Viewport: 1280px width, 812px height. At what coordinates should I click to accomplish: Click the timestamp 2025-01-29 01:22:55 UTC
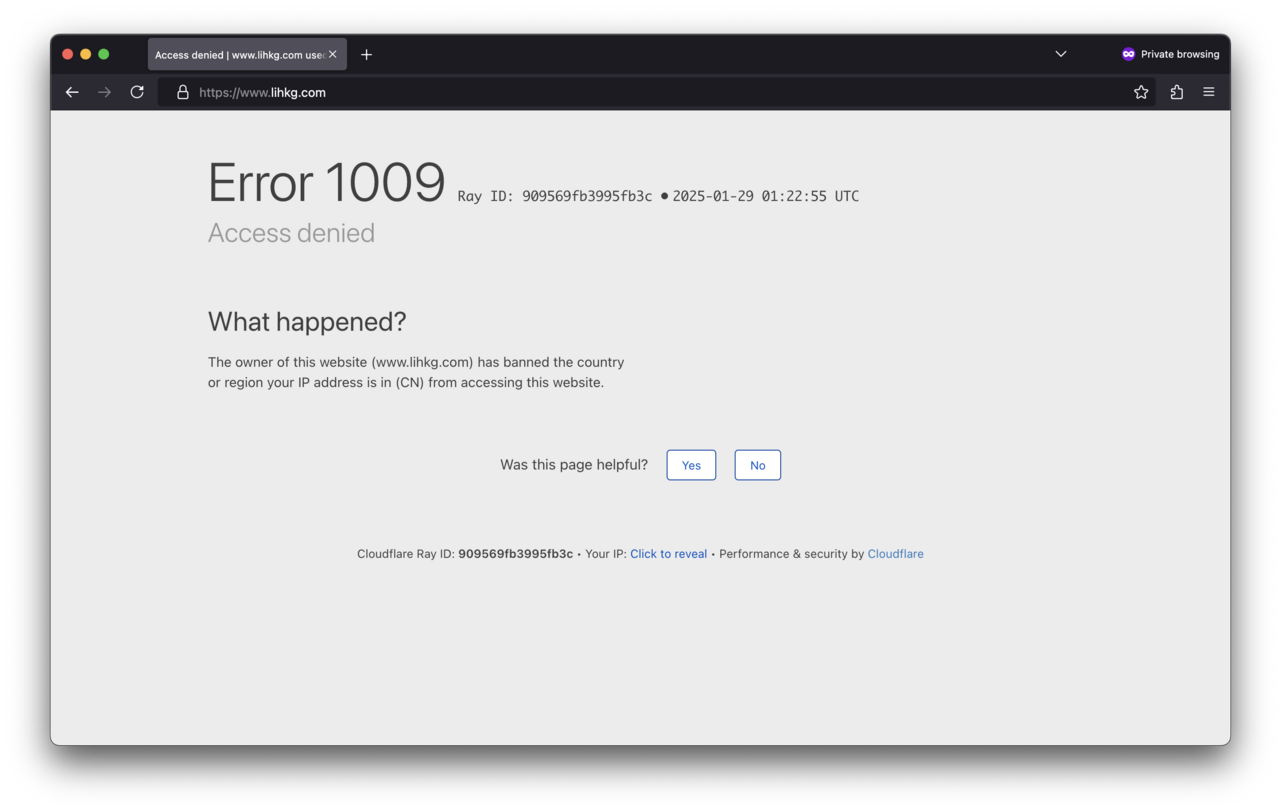coord(765,196)
